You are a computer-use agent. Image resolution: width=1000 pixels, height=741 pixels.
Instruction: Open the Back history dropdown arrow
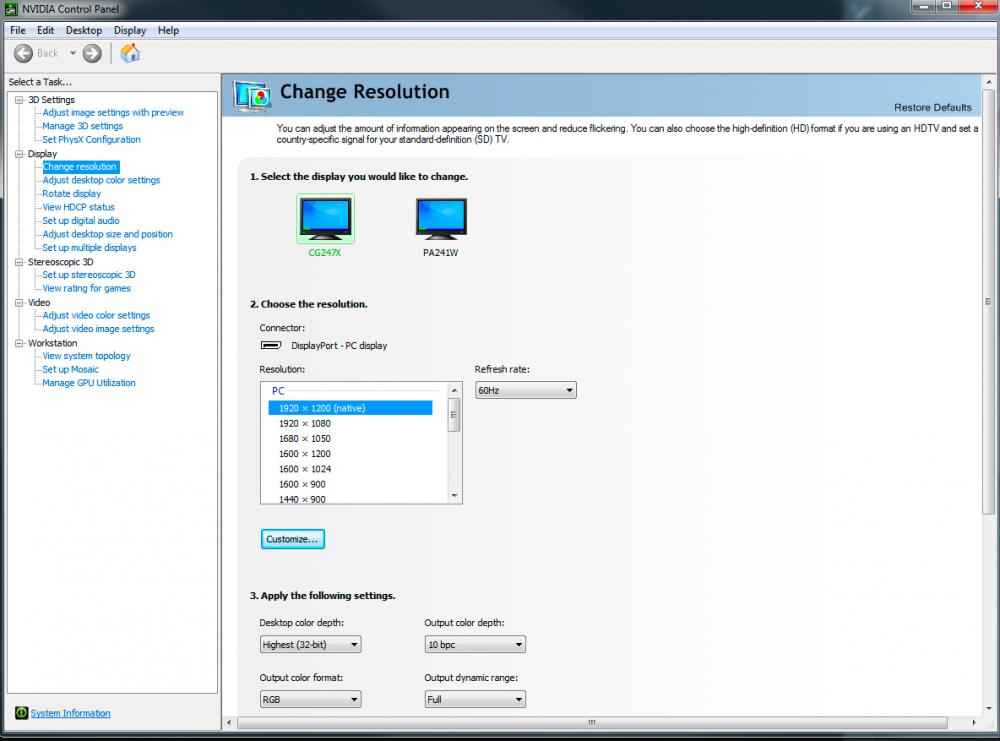(x=73, y=54)
